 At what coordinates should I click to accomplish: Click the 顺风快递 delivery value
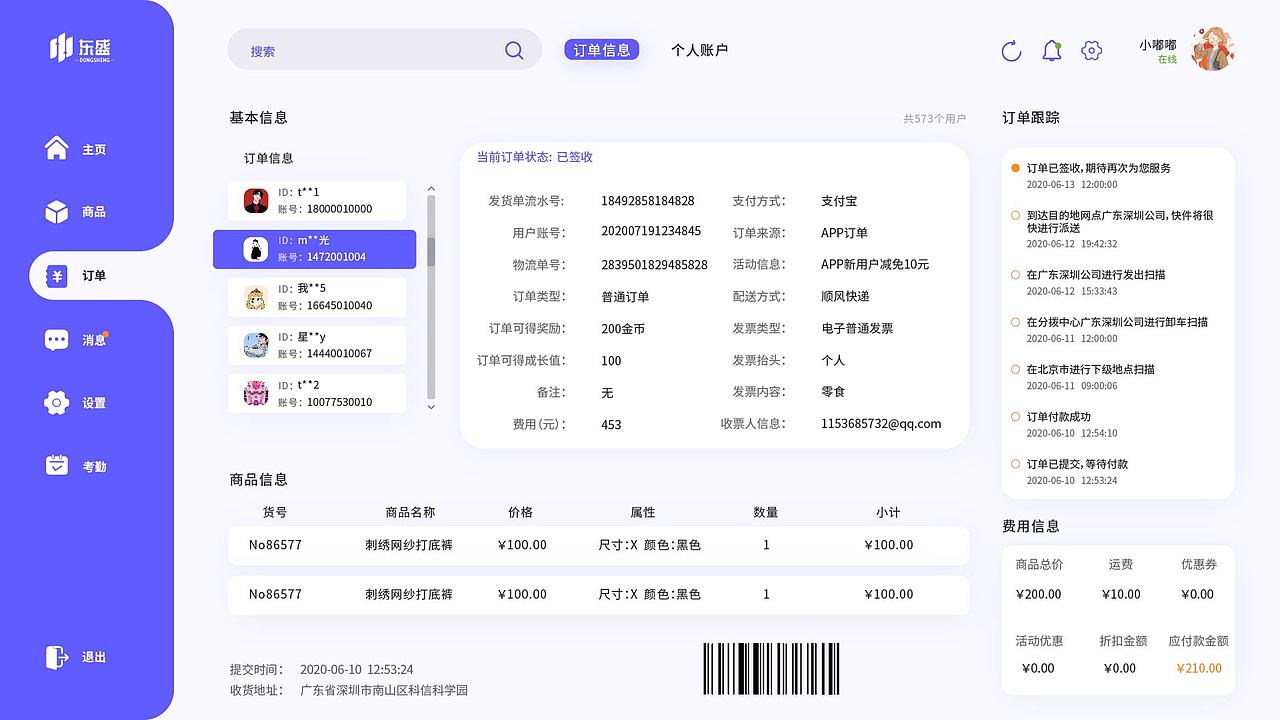pyautogui.click(x=845, y=296)
